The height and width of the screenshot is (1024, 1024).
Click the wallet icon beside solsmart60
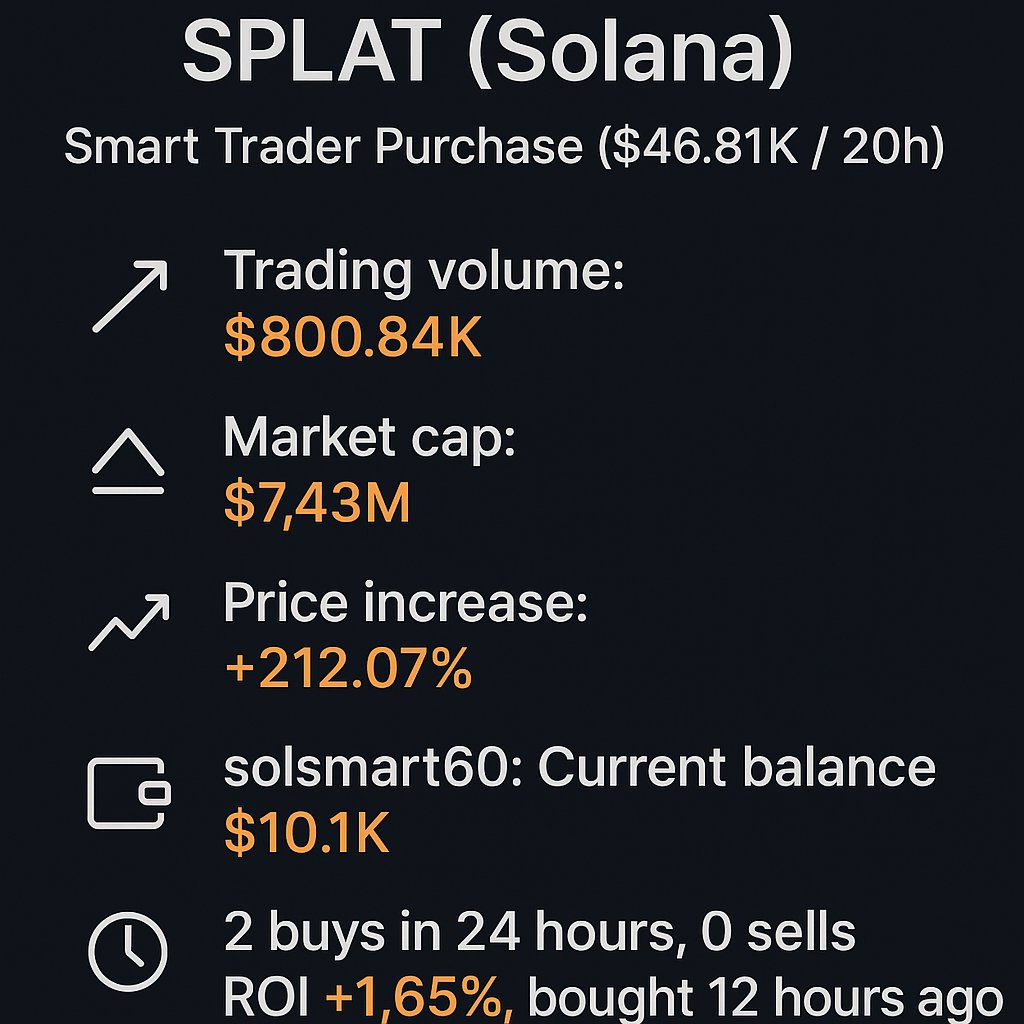click(x=129, y=793)
